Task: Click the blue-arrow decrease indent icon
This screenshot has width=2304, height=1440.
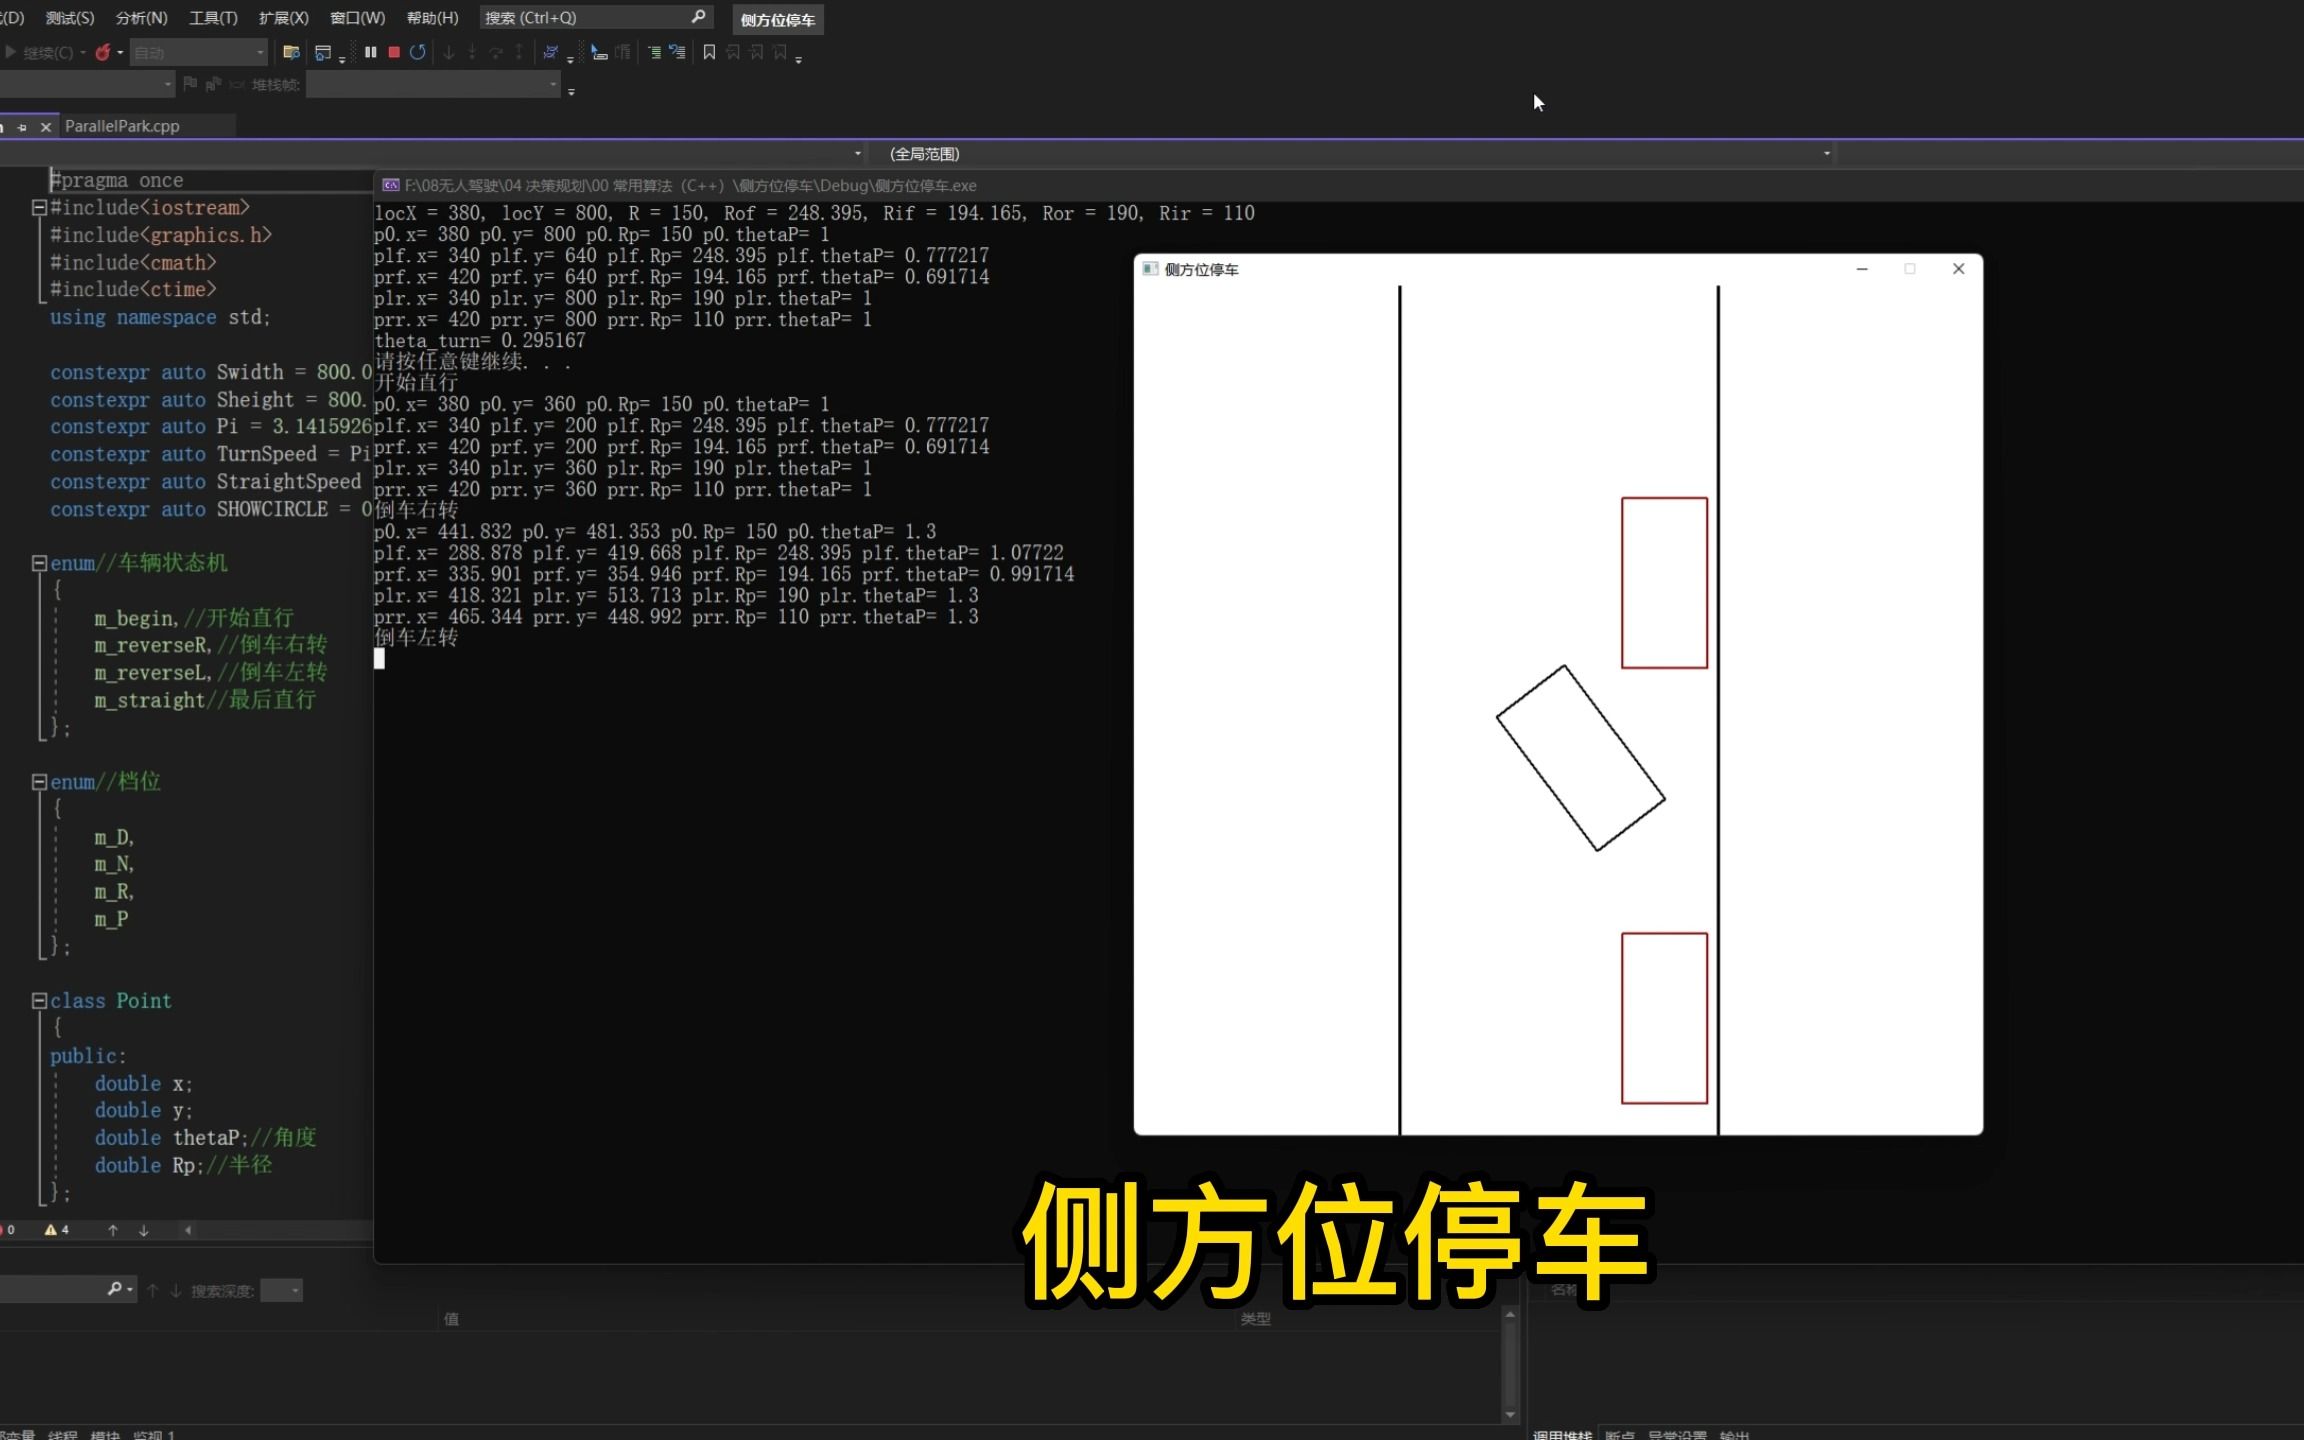Action: pyautogui.click(x=677, y=52)
